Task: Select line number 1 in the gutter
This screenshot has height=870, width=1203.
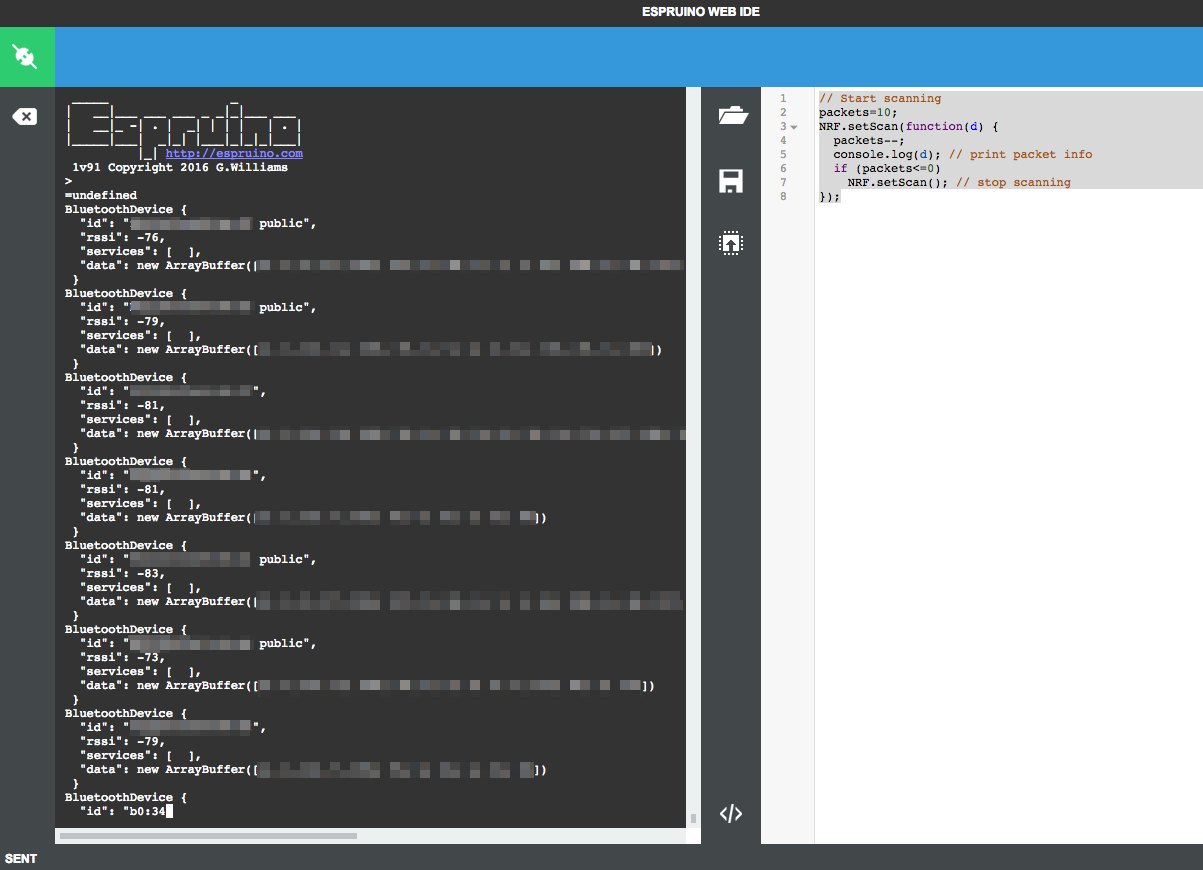Action: (783, 98)
